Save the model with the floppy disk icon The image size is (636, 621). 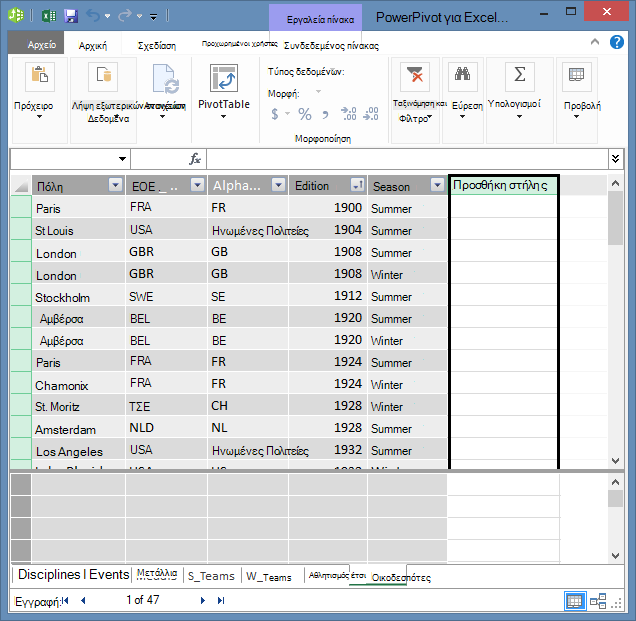click(71, 16)
